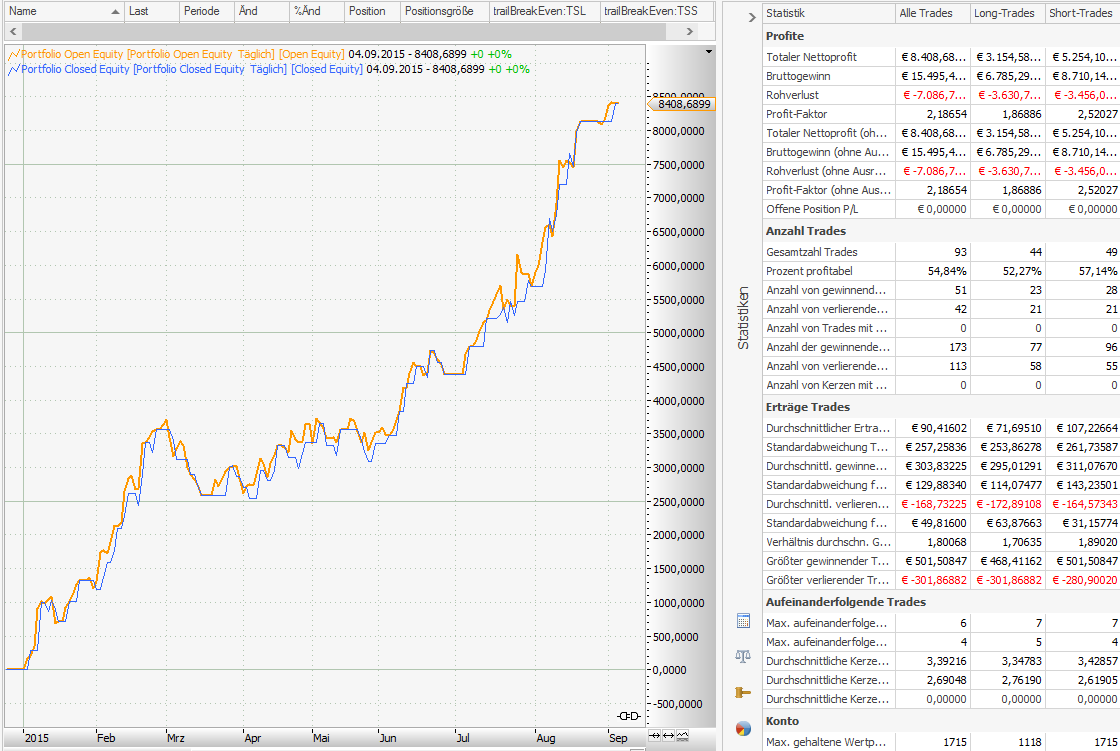1120x751 pixels.
Task: Click the gavel hammer icon
Action: point(743,692)
